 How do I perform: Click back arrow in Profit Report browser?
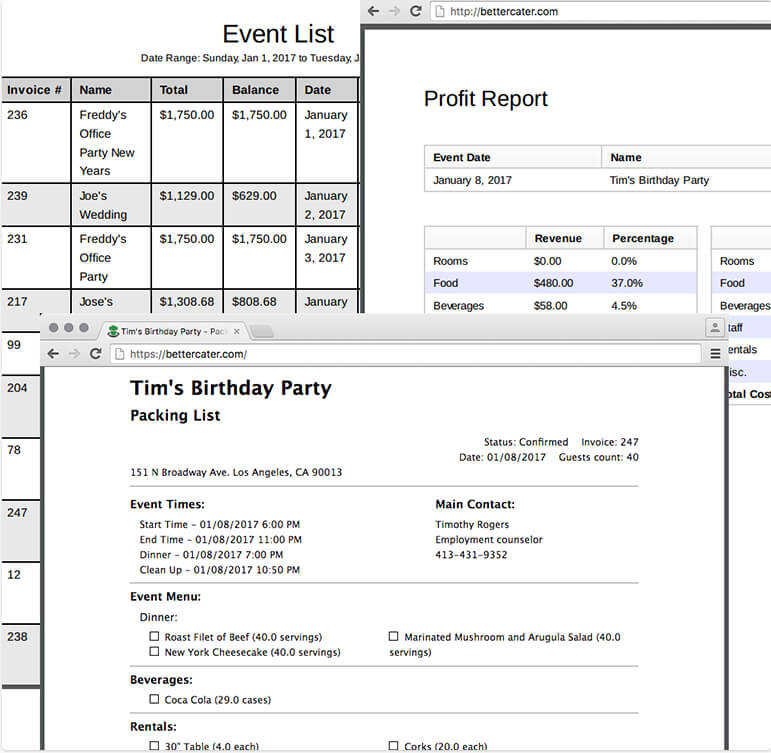(373, 11)
